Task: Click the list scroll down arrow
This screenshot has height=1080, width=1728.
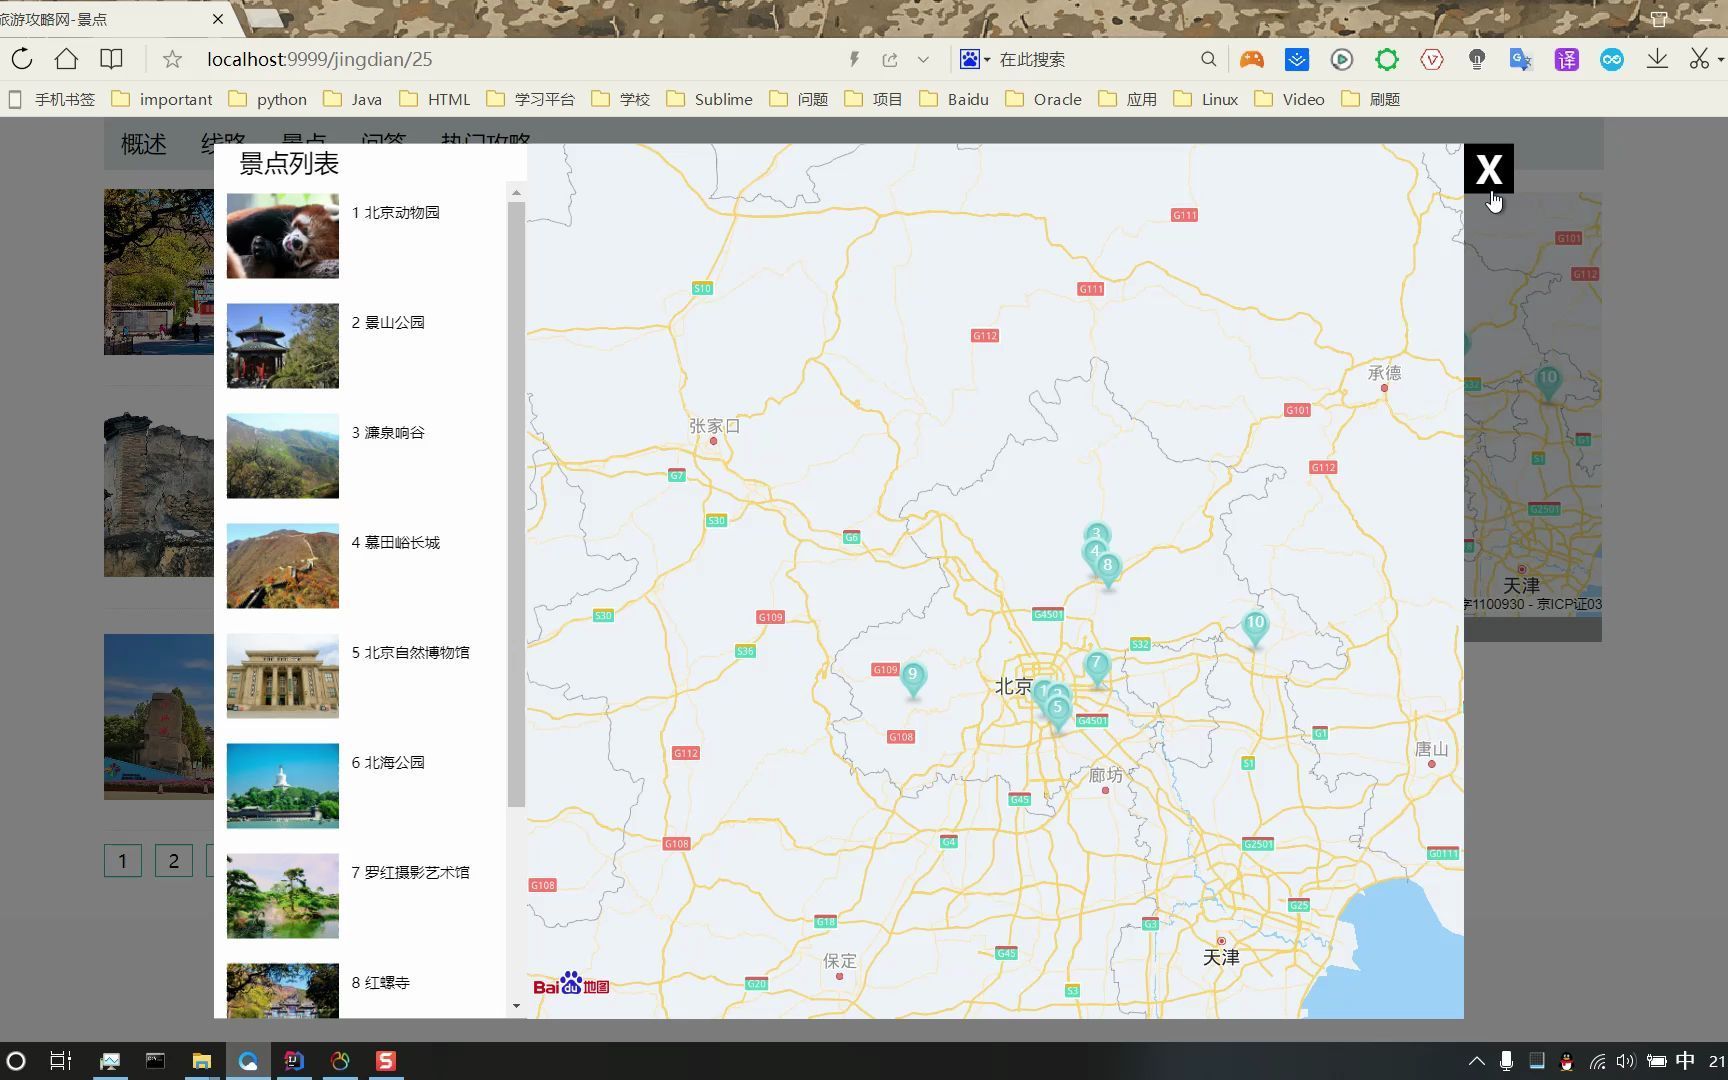Action: (516, 1006)
